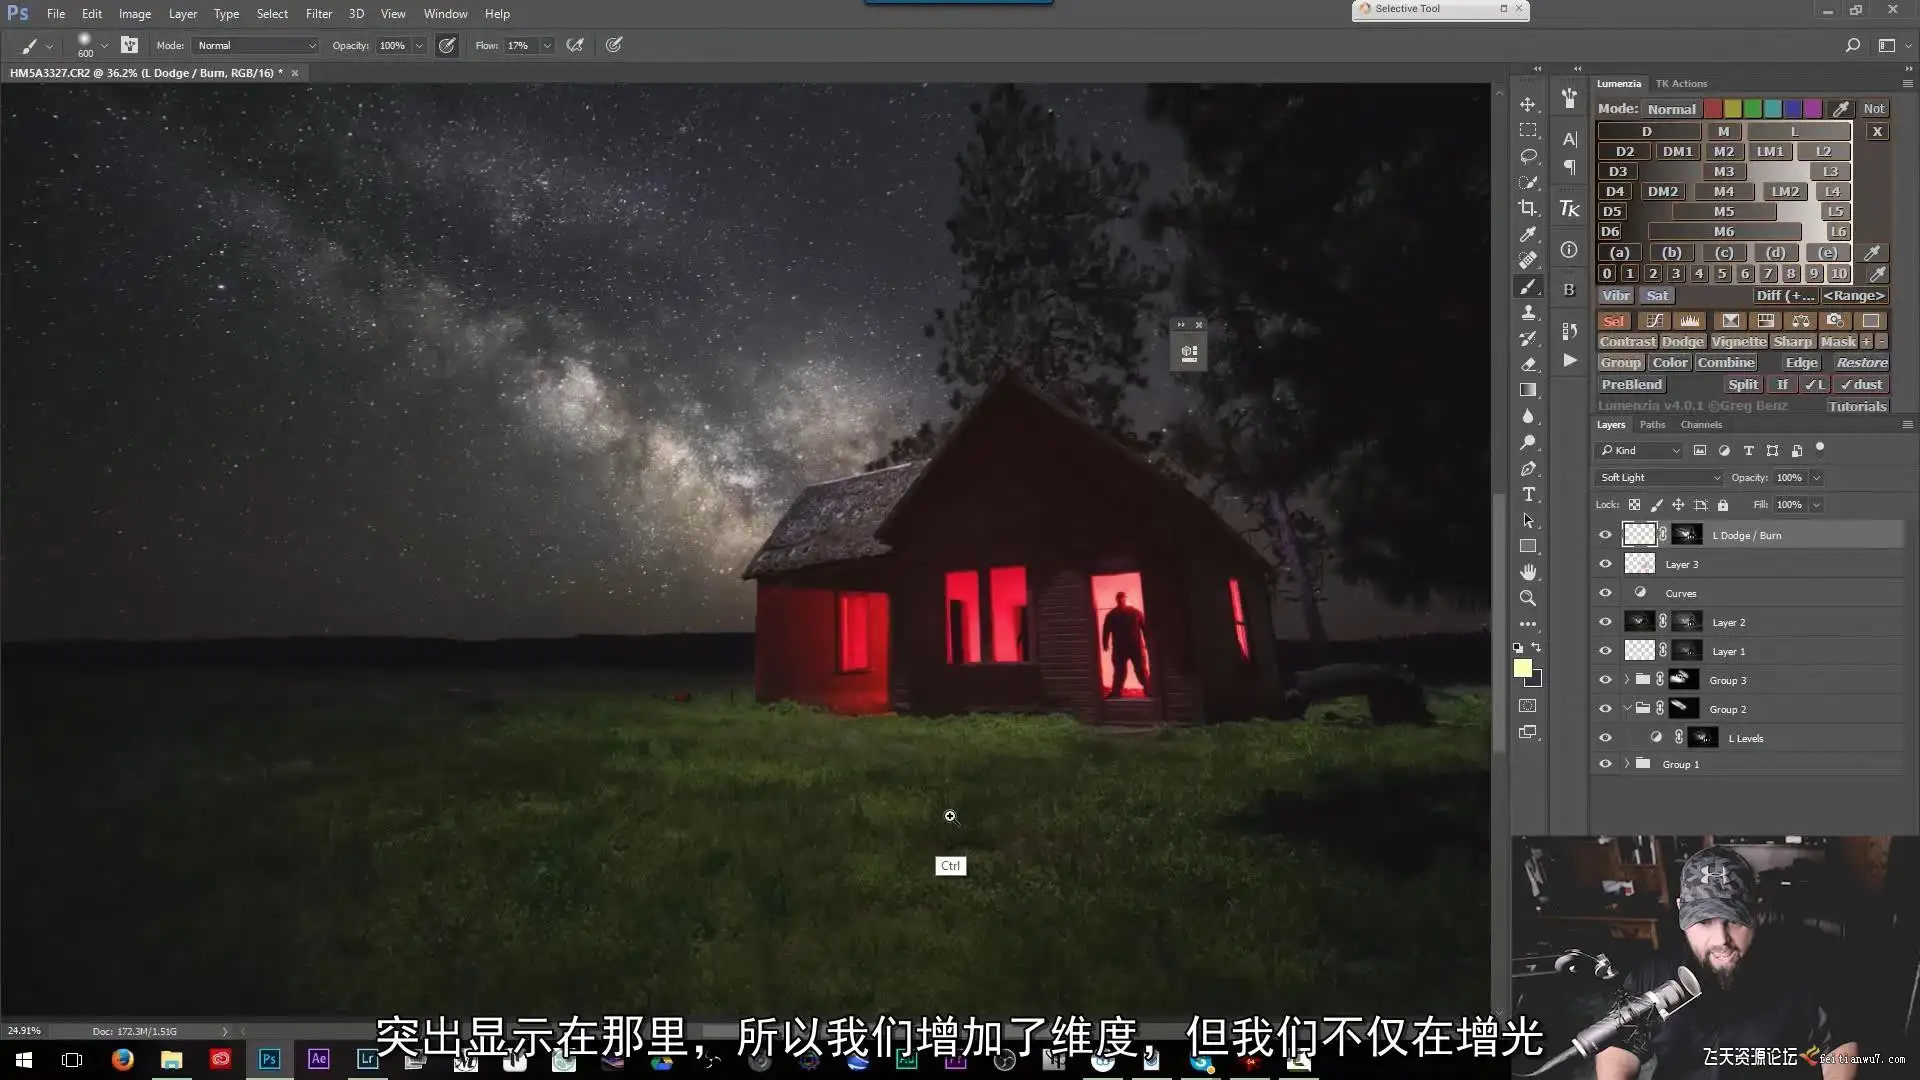The width and height of the screenshot is (1920, 1080).
Task: Select the Hand tool
Action: [x=1528, y=572]
